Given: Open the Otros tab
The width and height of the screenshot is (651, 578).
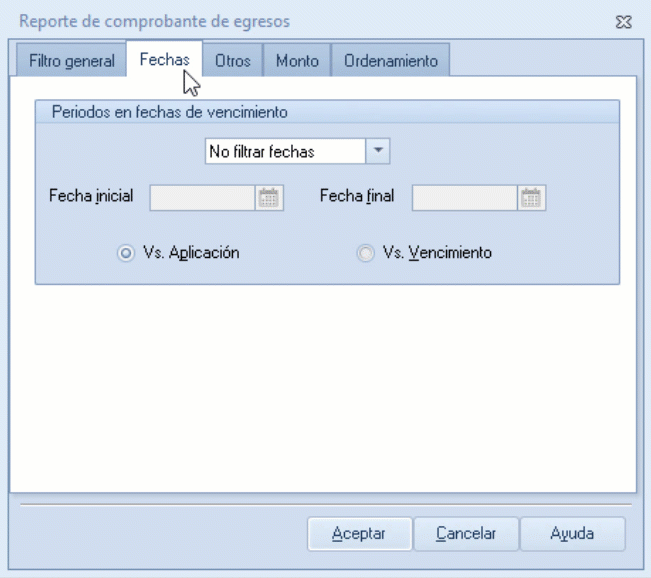Looking at the screenshot, I should 232,61.
